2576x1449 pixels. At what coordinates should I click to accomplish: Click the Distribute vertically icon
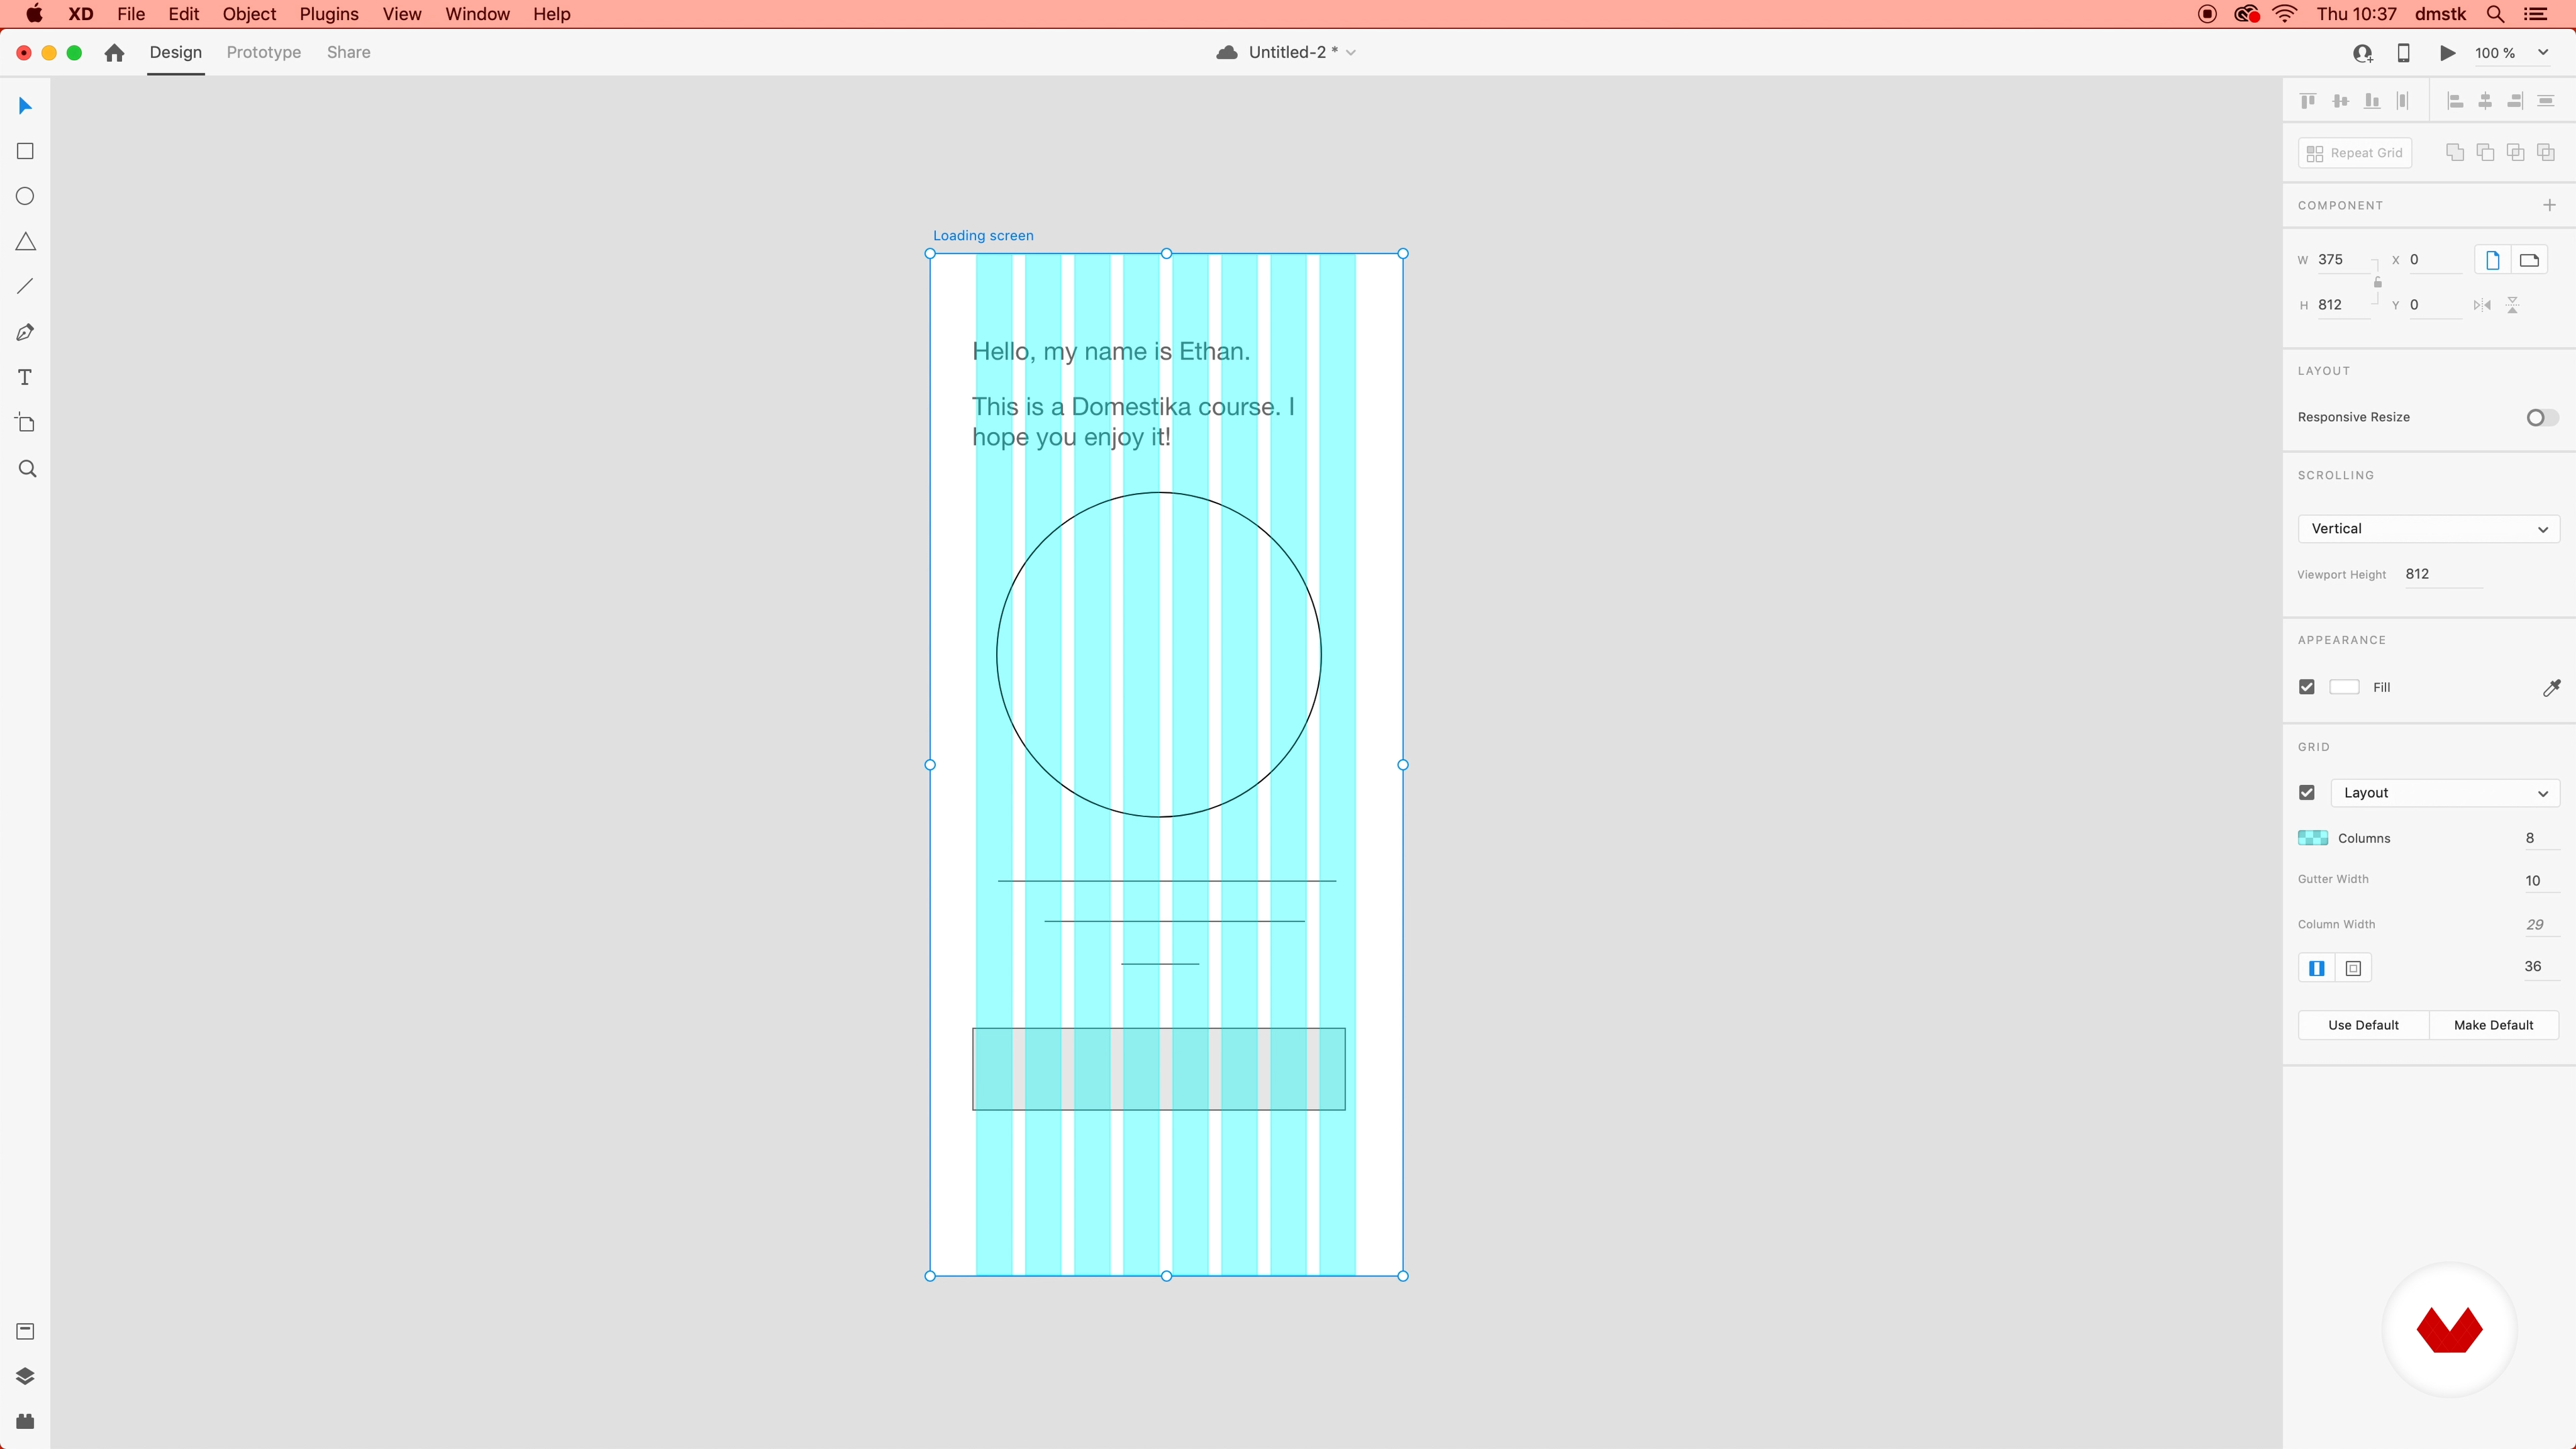[2402, 101]
